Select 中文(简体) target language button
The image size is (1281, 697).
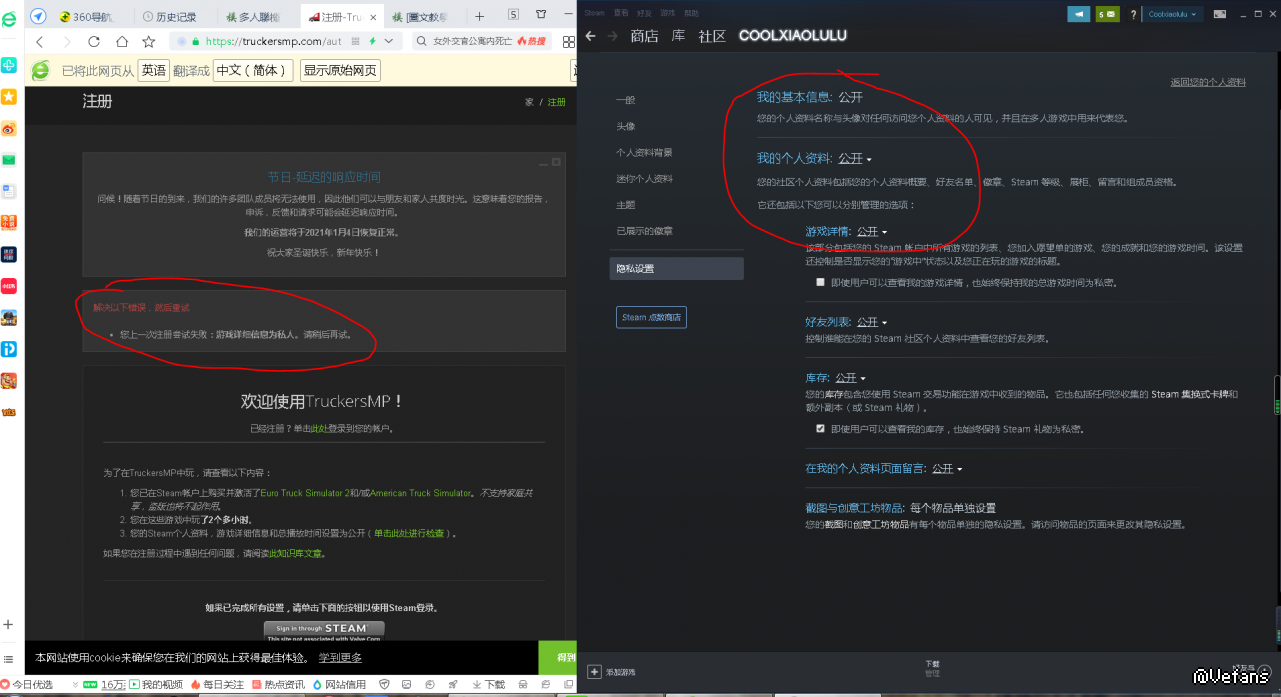(252, 71)
